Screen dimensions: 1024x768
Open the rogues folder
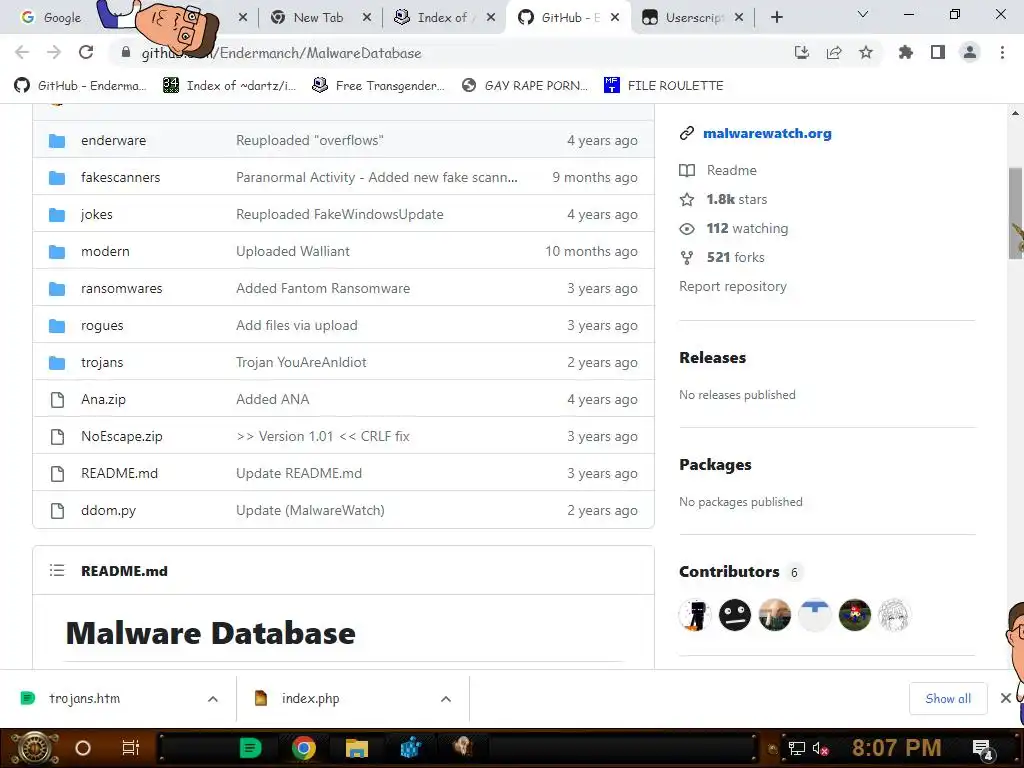(x=102, y=325)
